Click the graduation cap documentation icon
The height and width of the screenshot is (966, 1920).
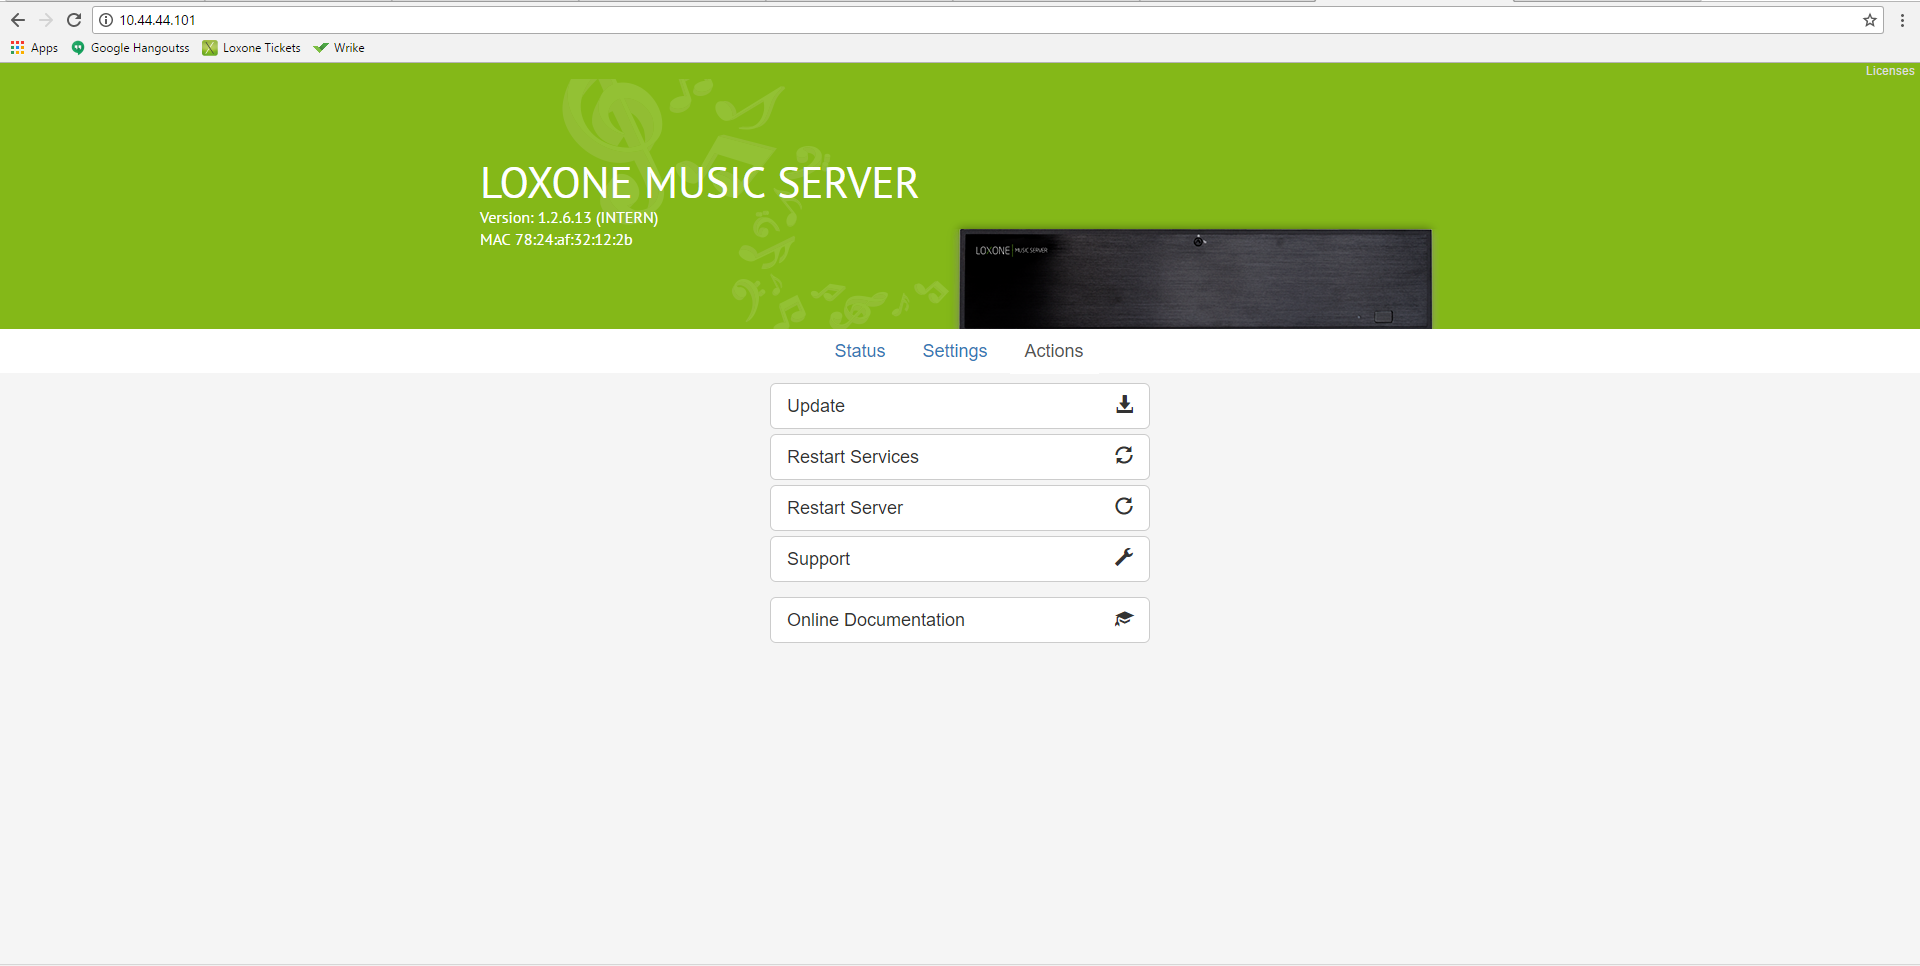click(1124, 619)
